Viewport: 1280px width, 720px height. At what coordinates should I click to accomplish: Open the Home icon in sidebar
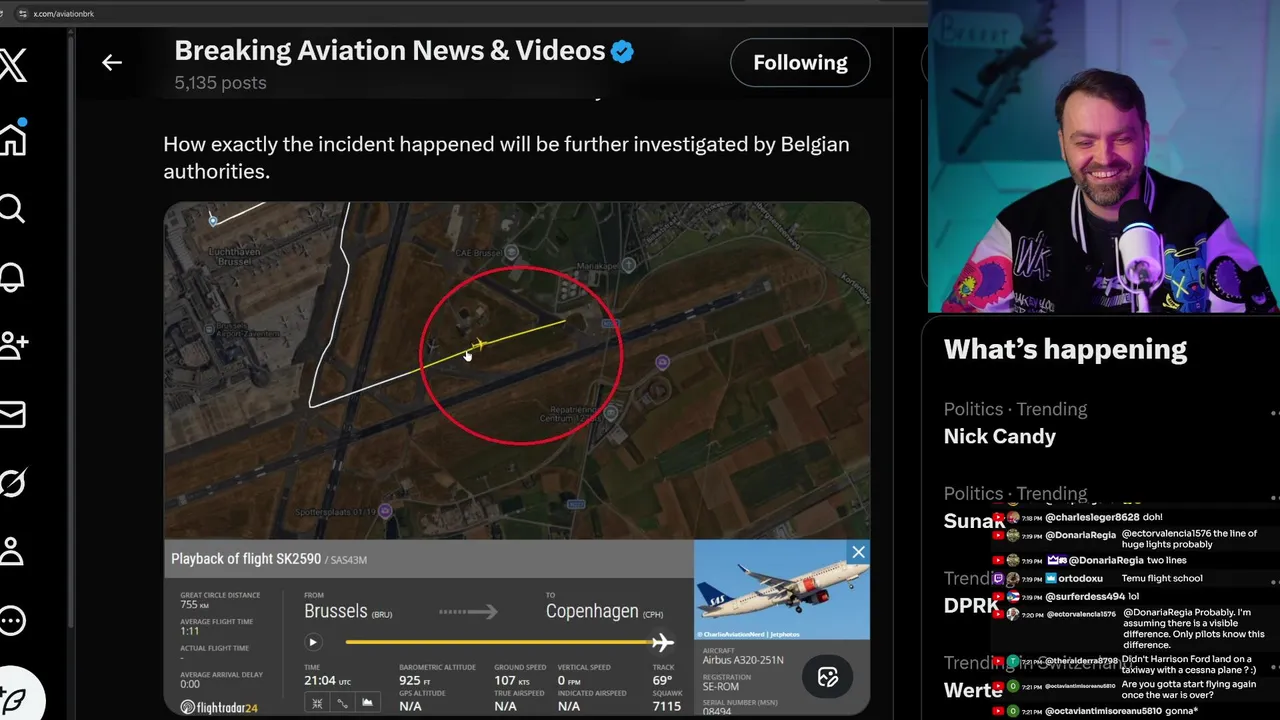click(12, 138)
